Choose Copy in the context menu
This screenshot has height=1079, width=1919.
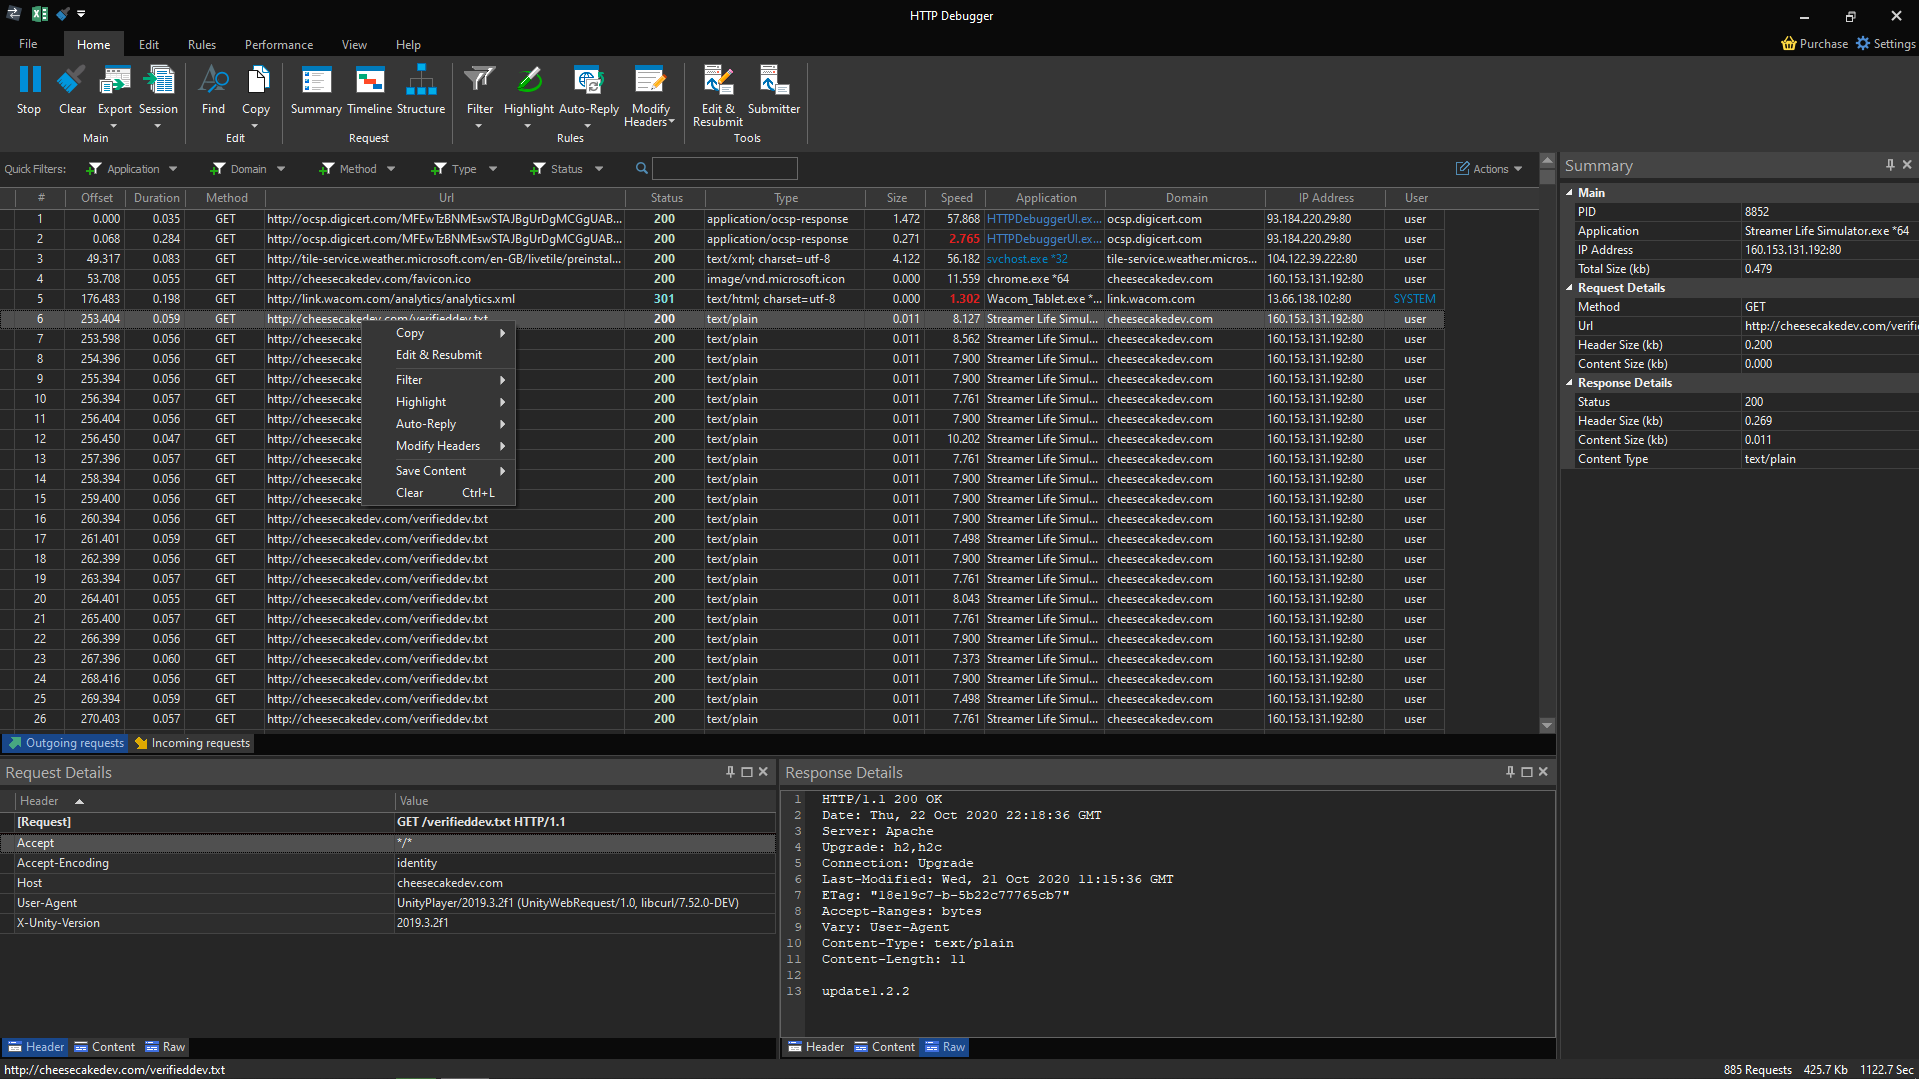pyautogui.click(x=438, y=333)
